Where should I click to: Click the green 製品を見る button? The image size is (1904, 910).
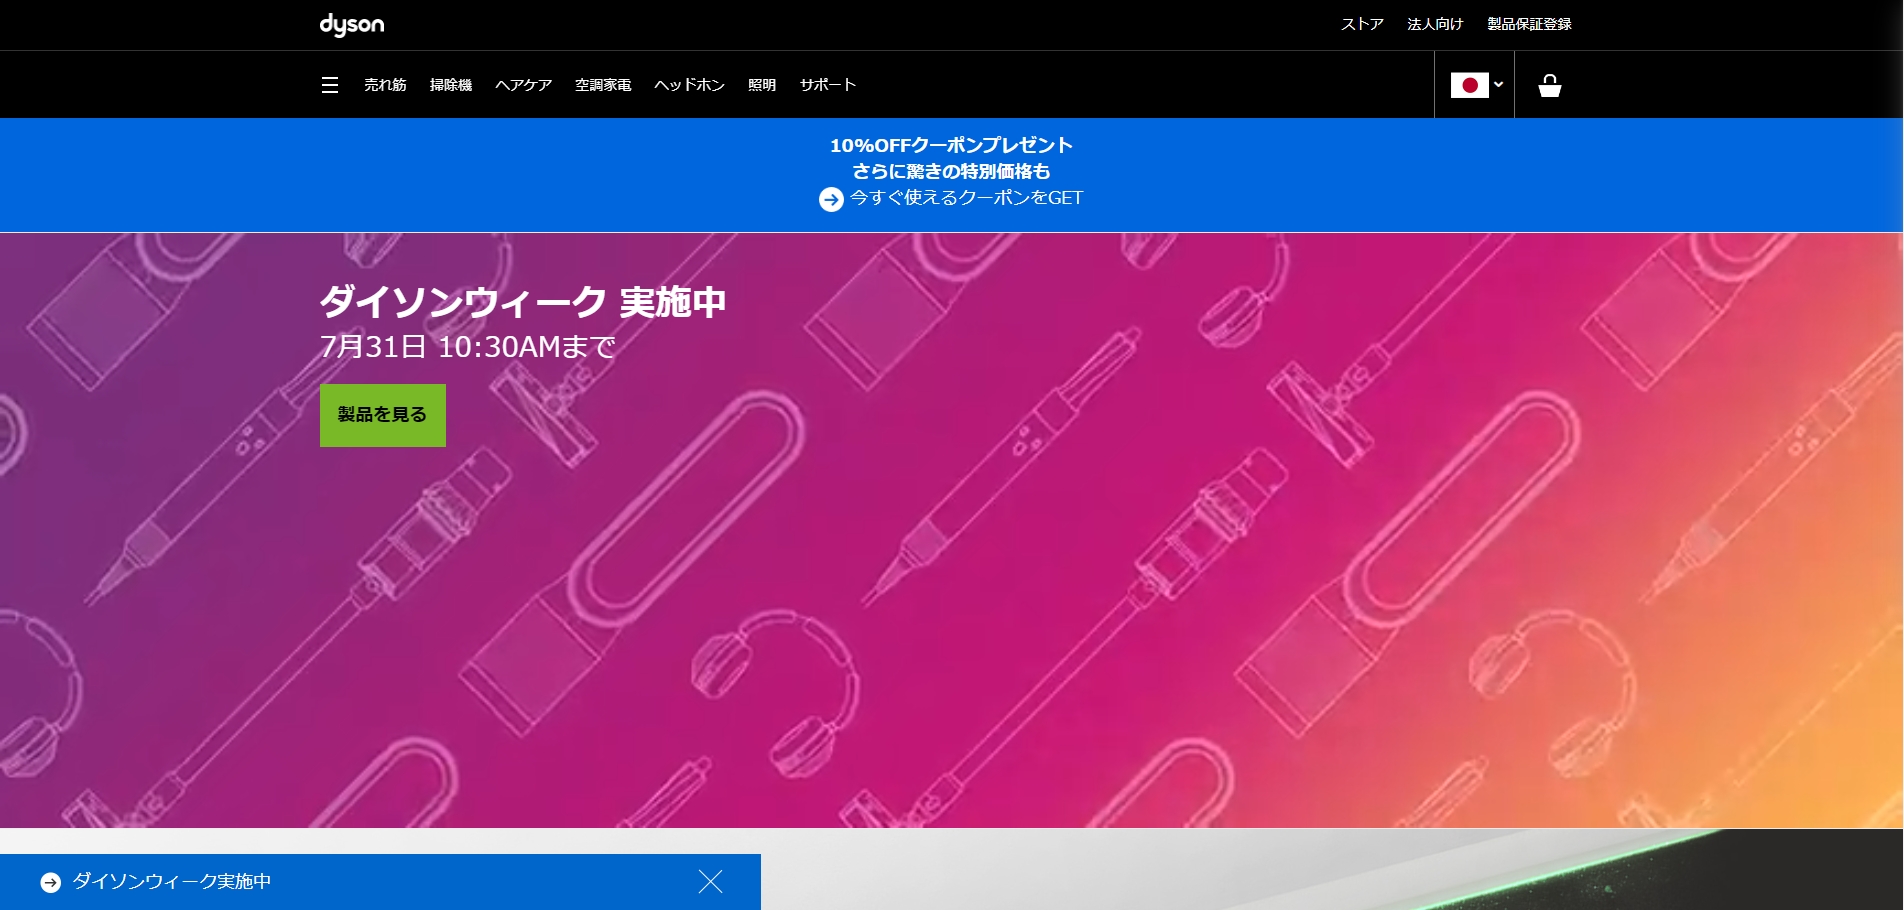click(x=382, y=415)
